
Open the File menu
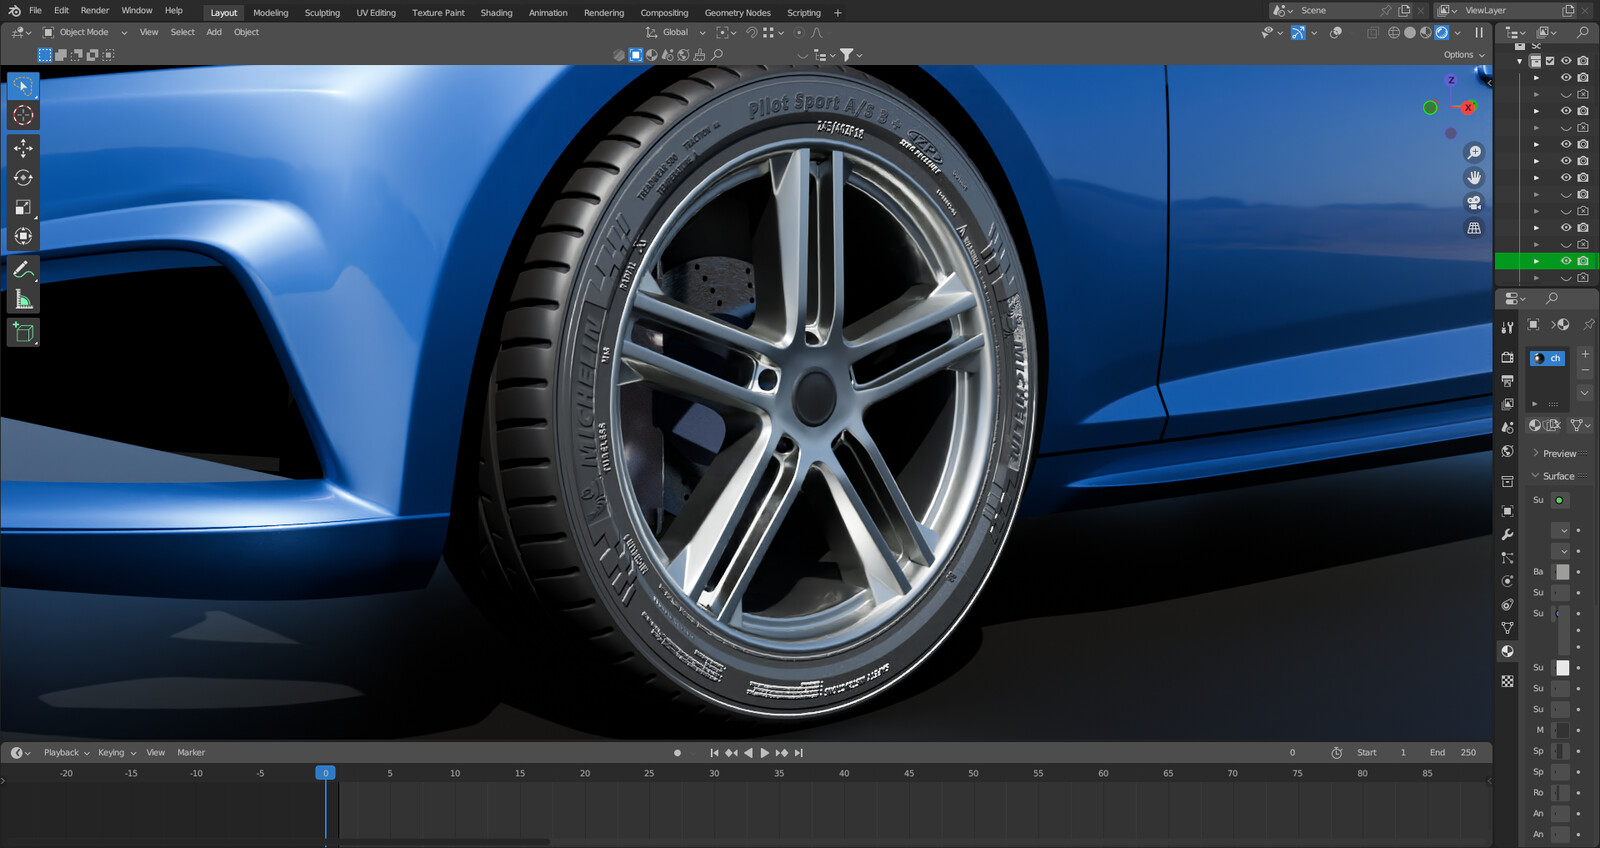pyautogui.click(x=35, y=11)
